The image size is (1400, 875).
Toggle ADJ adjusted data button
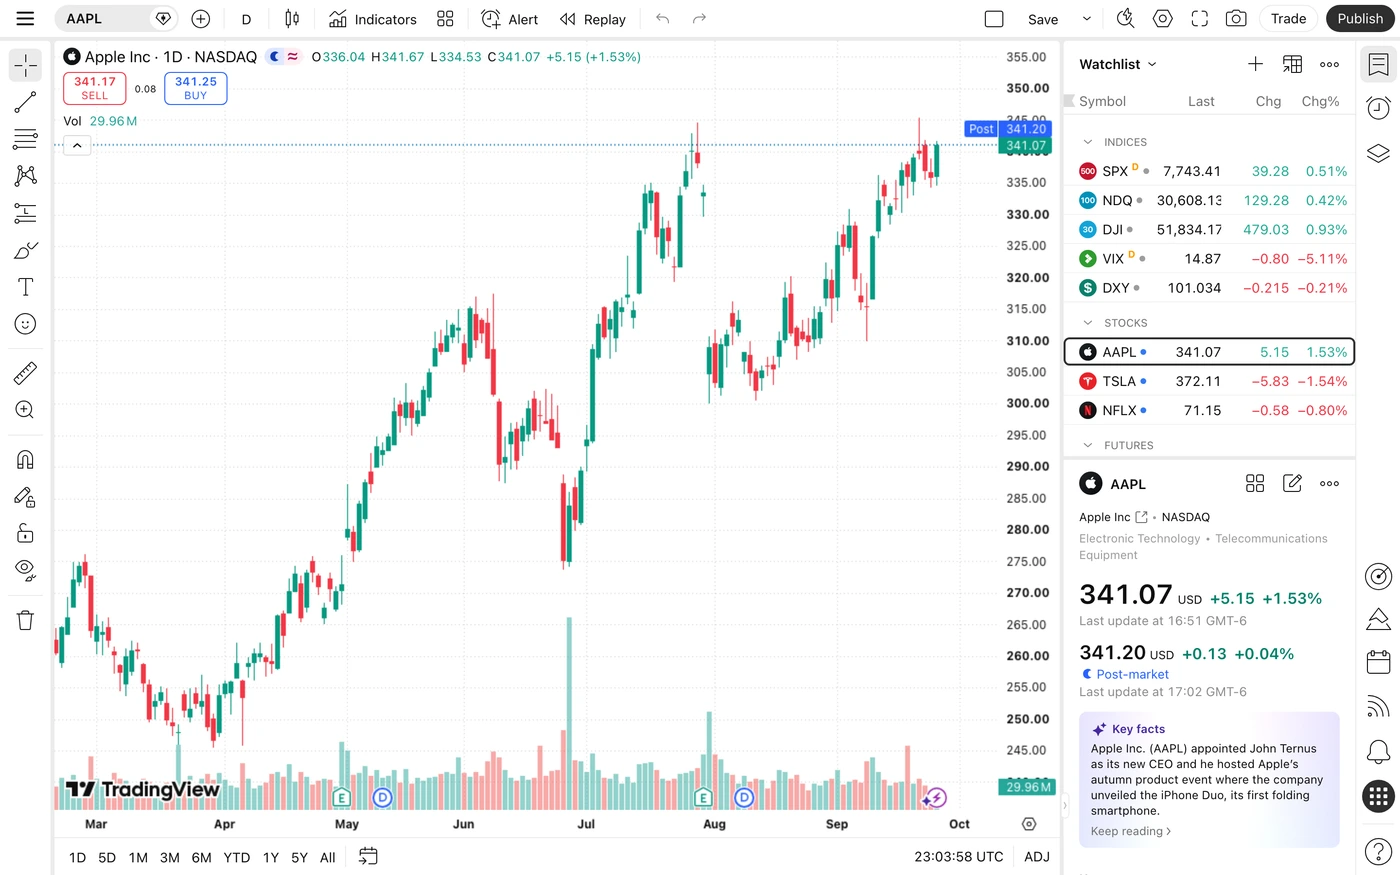[1037, 857]
